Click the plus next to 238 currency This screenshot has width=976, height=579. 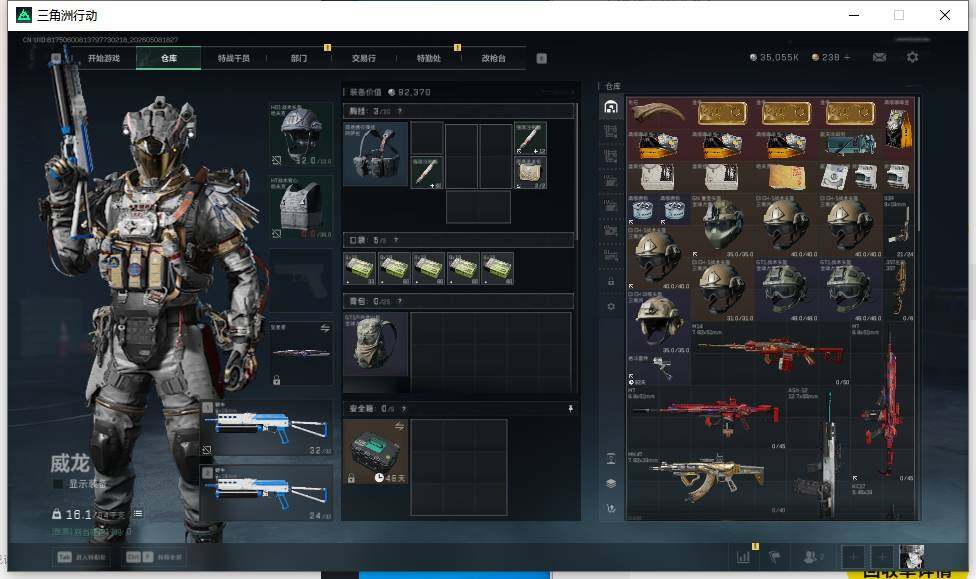point(847,57)
